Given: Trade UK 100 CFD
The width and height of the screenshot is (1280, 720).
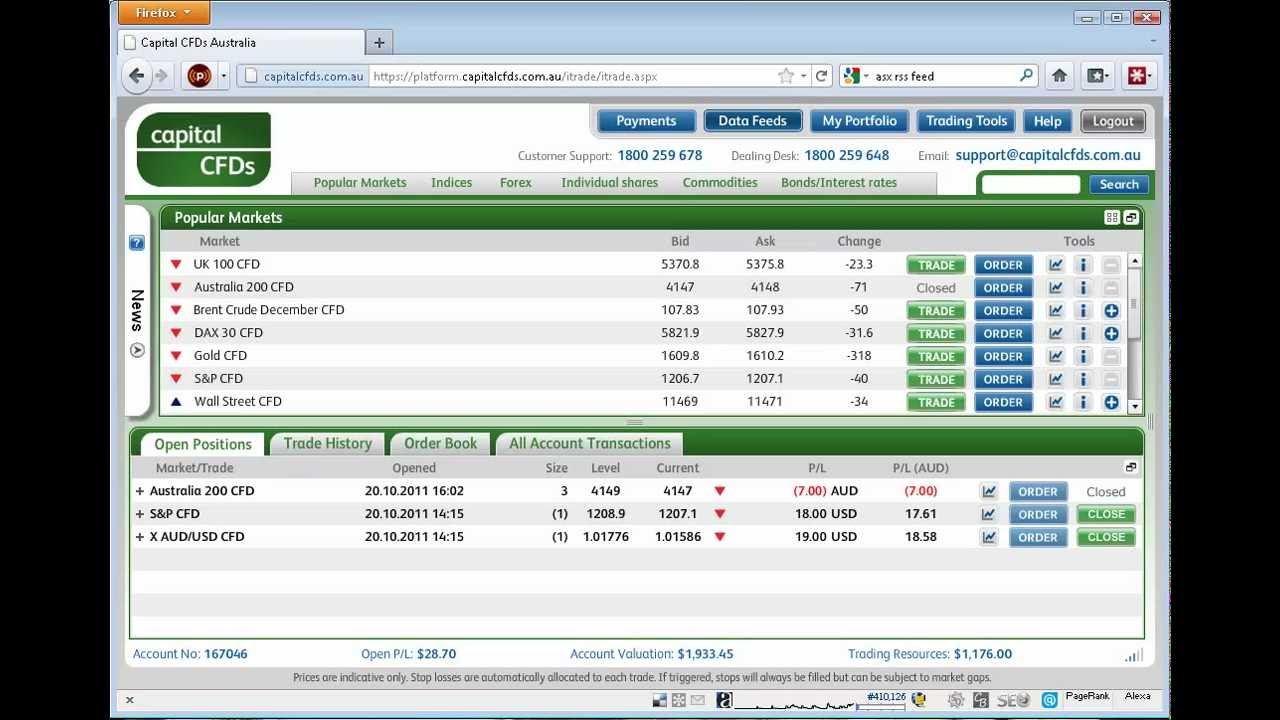Looking at the screenshot, I should click(936, 265).
